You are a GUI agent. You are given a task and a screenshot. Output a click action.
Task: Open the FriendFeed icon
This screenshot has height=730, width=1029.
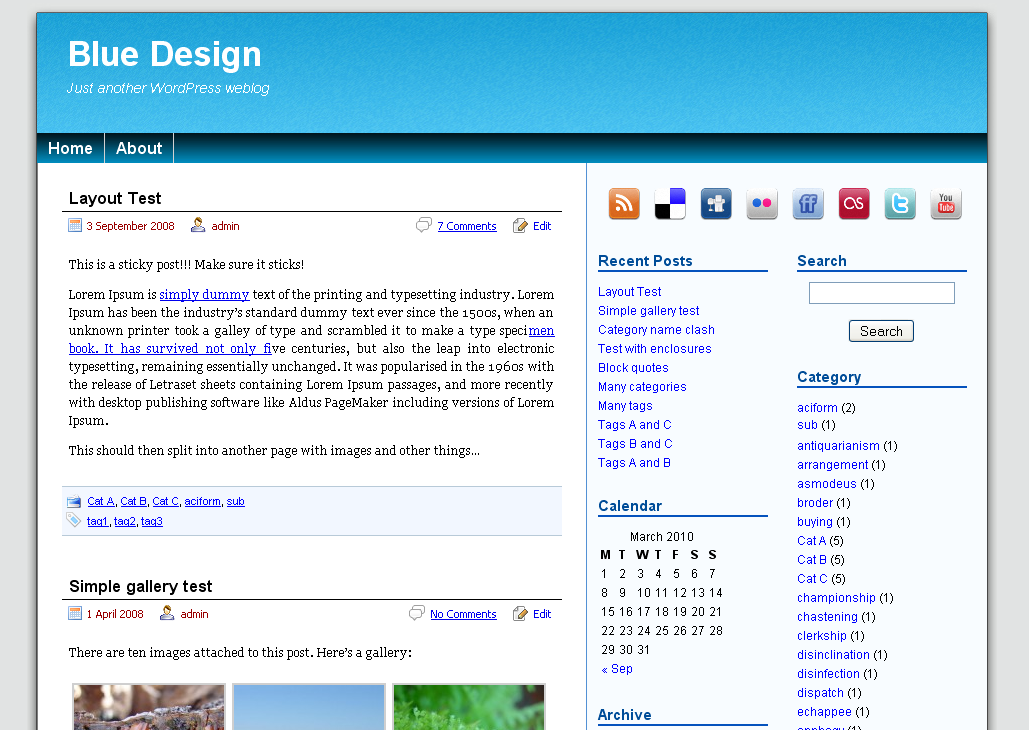(808, 204)
